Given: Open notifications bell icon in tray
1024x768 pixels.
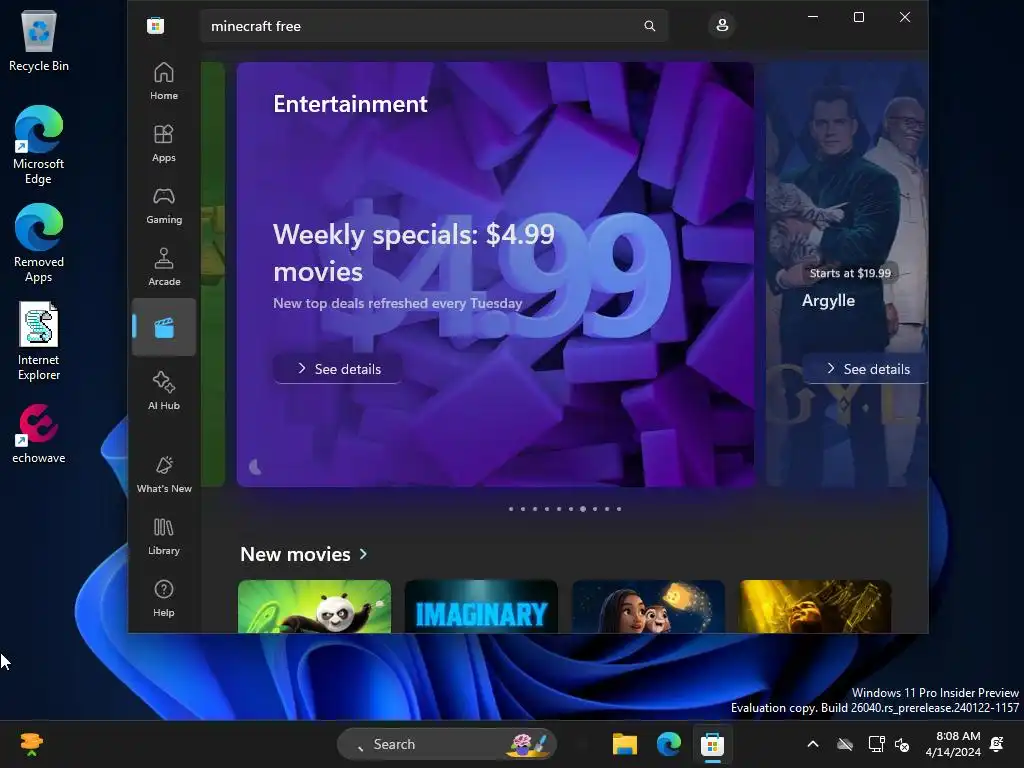Looking at the screenshot, I should (997, 744).
